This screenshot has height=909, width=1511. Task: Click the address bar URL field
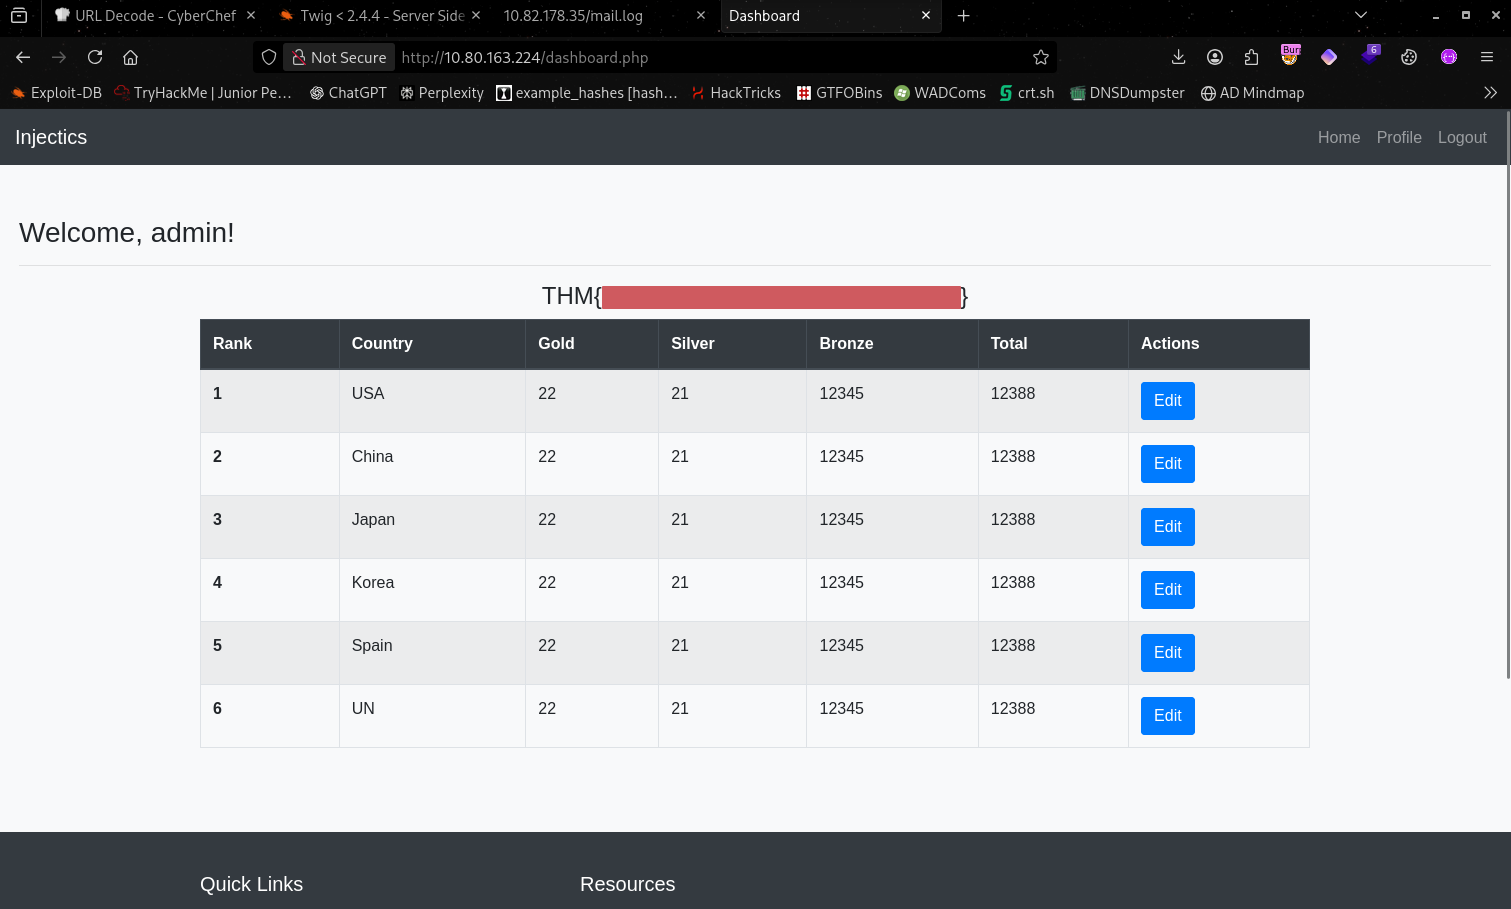[700, 57]
